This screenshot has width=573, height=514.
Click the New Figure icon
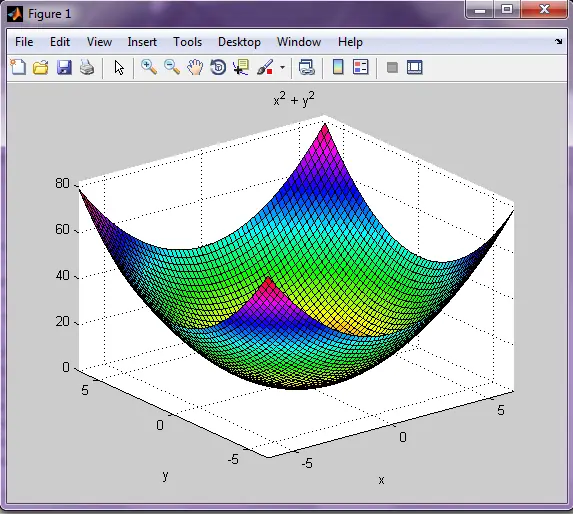click(18, 68)
